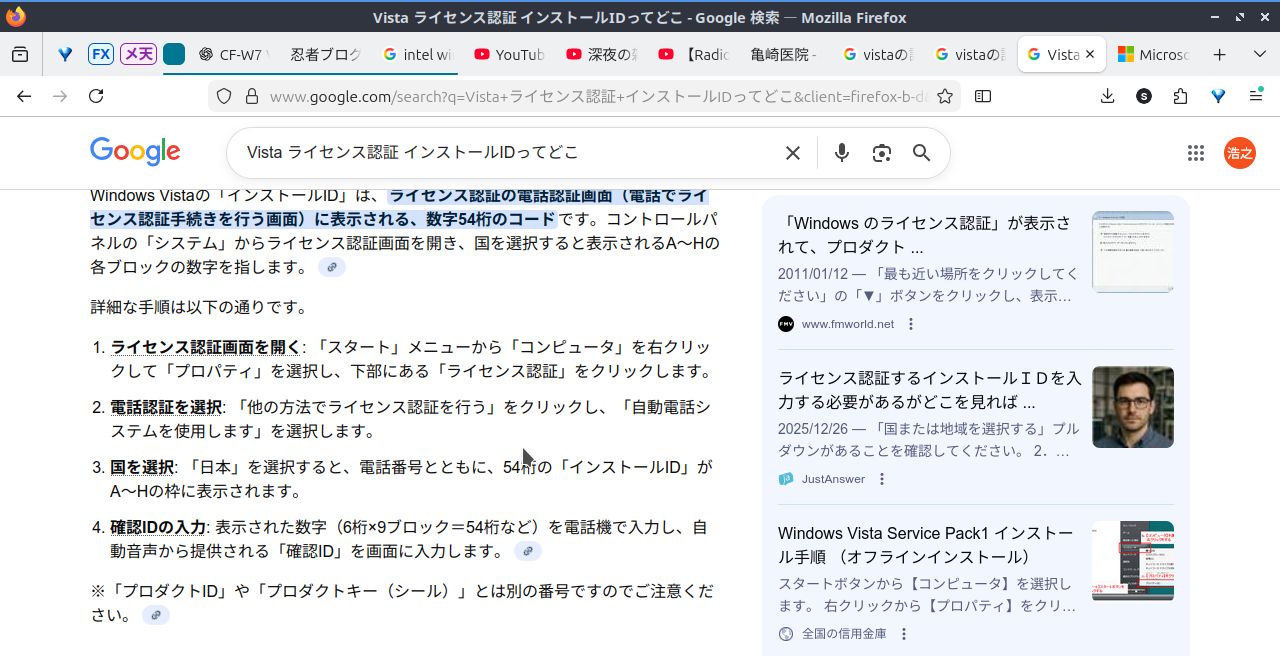Switch to the 【Radic tab

[692, 55]
